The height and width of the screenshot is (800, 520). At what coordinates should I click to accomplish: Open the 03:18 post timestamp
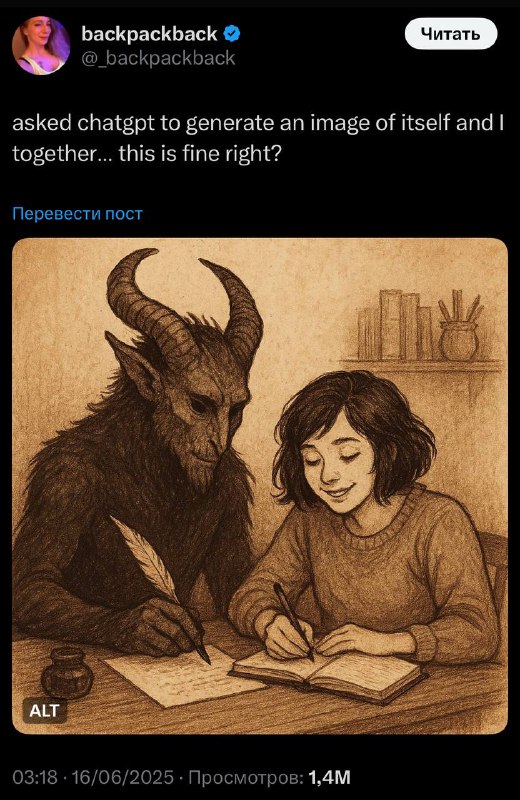(35, 778)
